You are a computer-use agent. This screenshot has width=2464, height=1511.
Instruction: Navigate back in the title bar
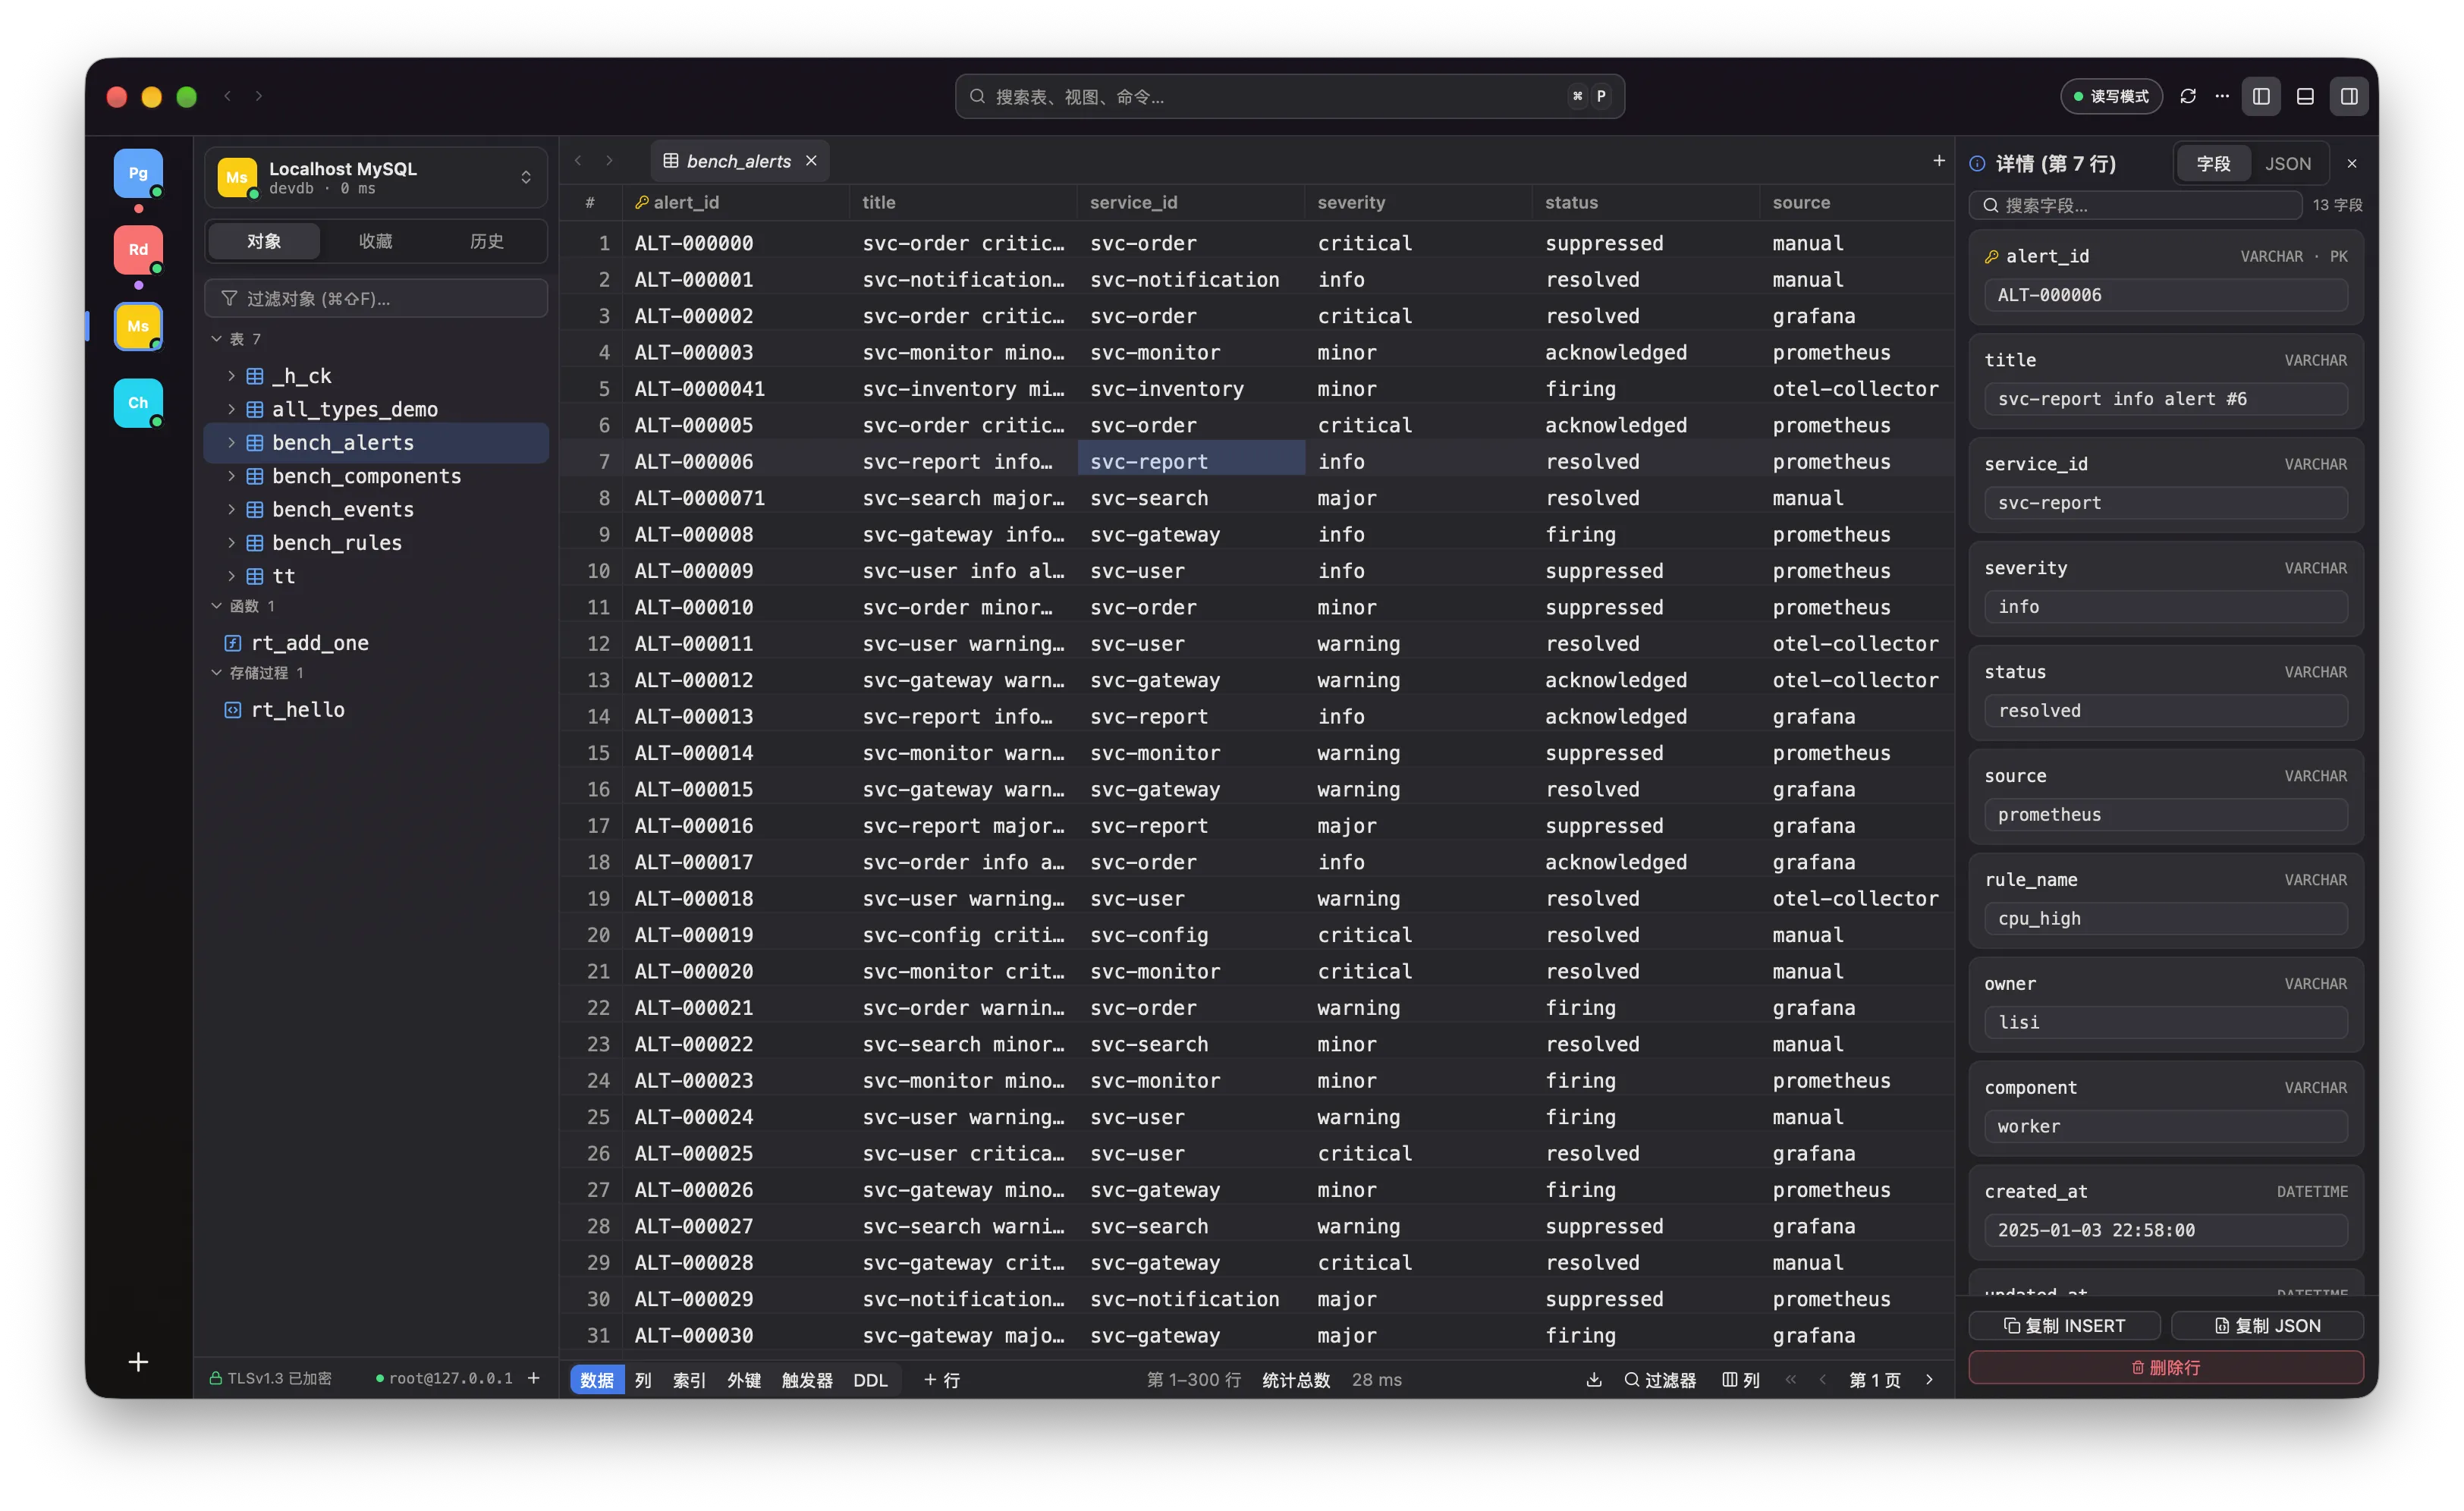[x=228, y=96]
